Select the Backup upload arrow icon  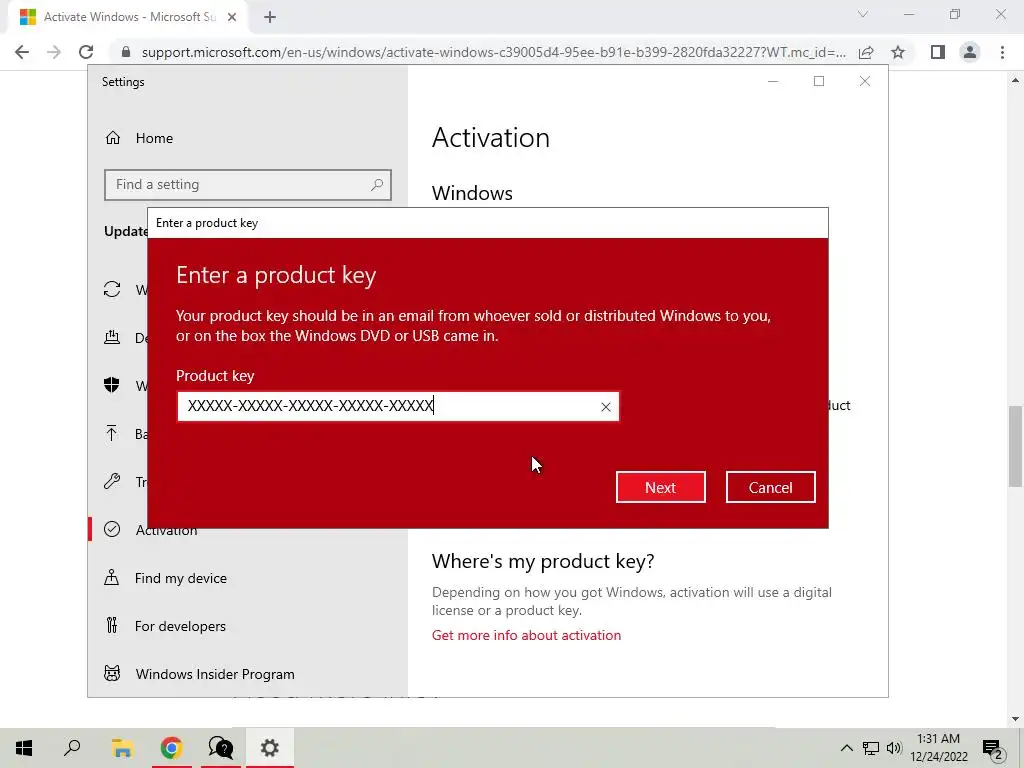pyautogui.click(x=112, y=433)
